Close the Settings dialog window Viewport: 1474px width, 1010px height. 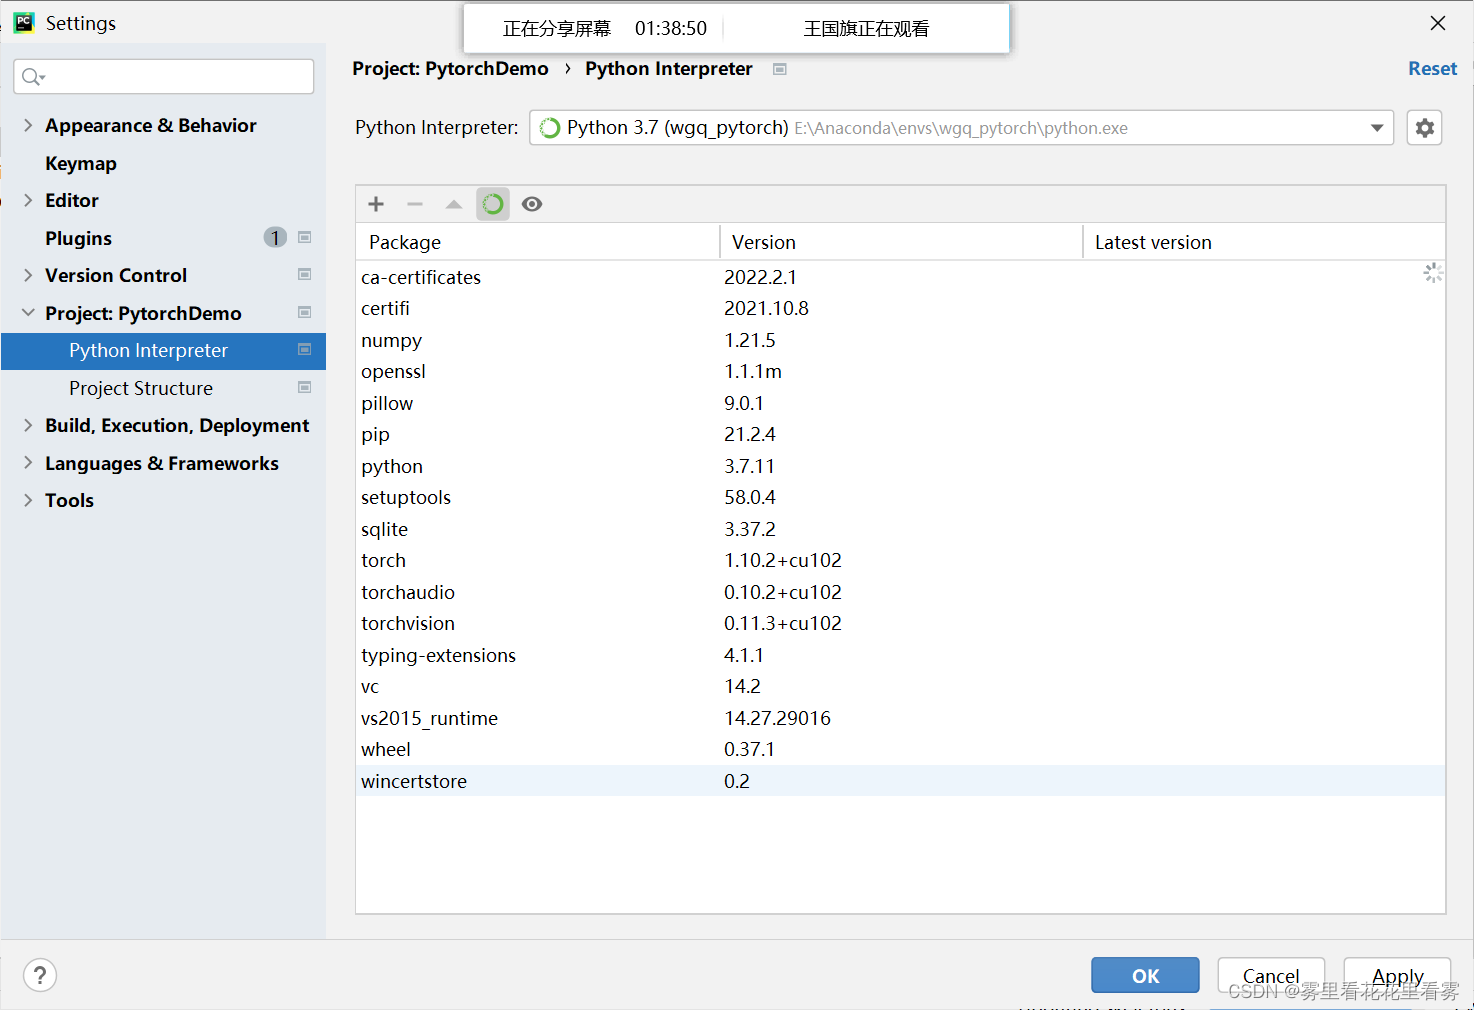[1438, 23]
